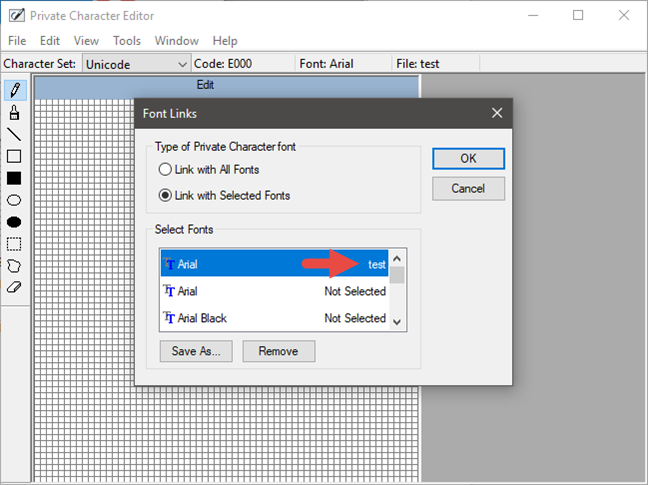The image size is (648, 485).
Task: Click the font icon beside Arial Black
Action: coord(169,317)
